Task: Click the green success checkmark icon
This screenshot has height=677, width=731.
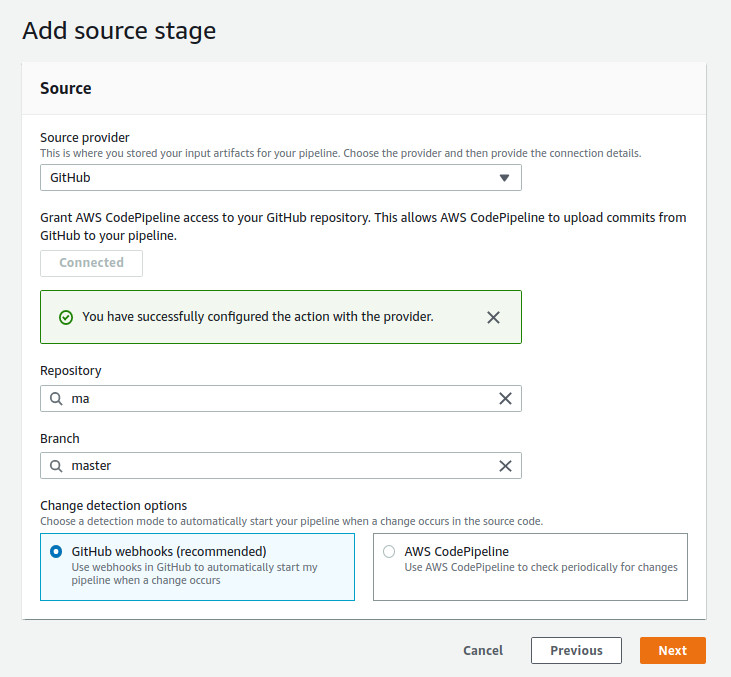Action: 66,318
